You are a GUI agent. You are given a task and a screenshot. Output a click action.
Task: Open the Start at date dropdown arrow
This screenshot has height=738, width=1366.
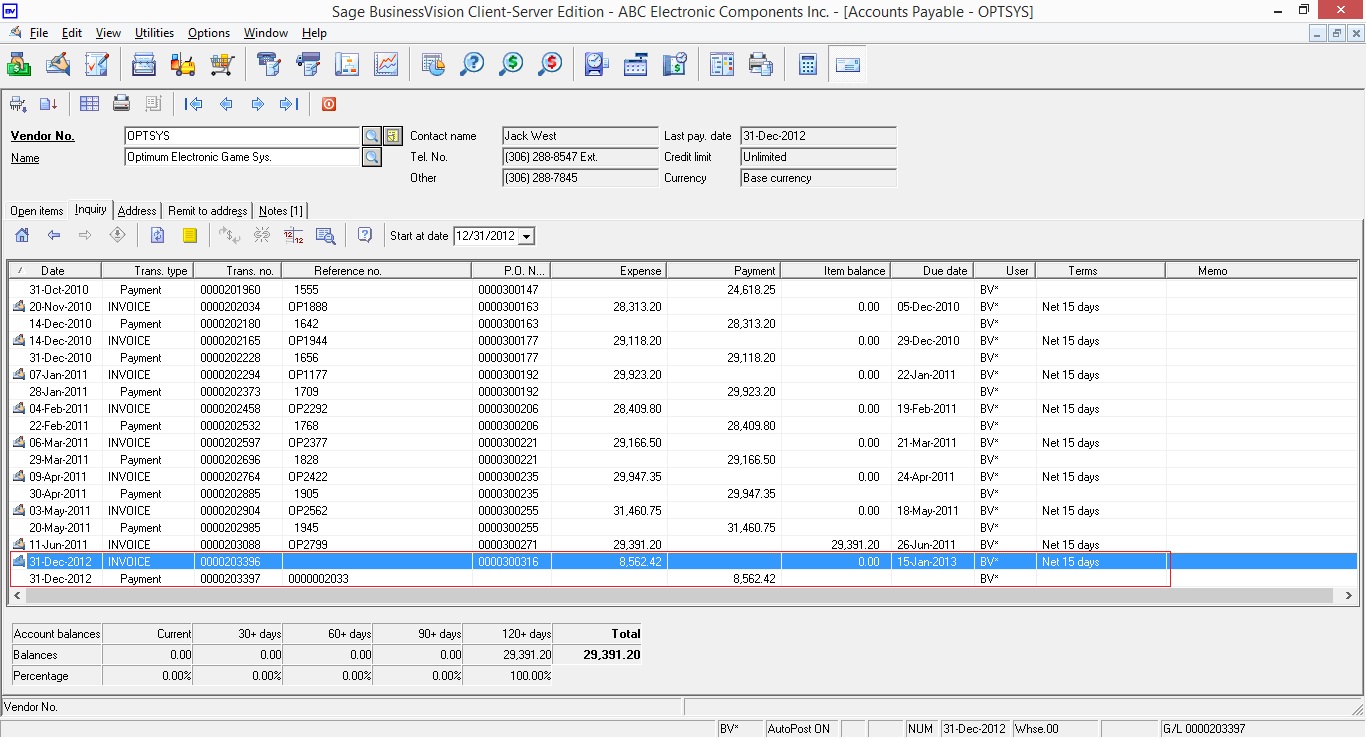527,237
